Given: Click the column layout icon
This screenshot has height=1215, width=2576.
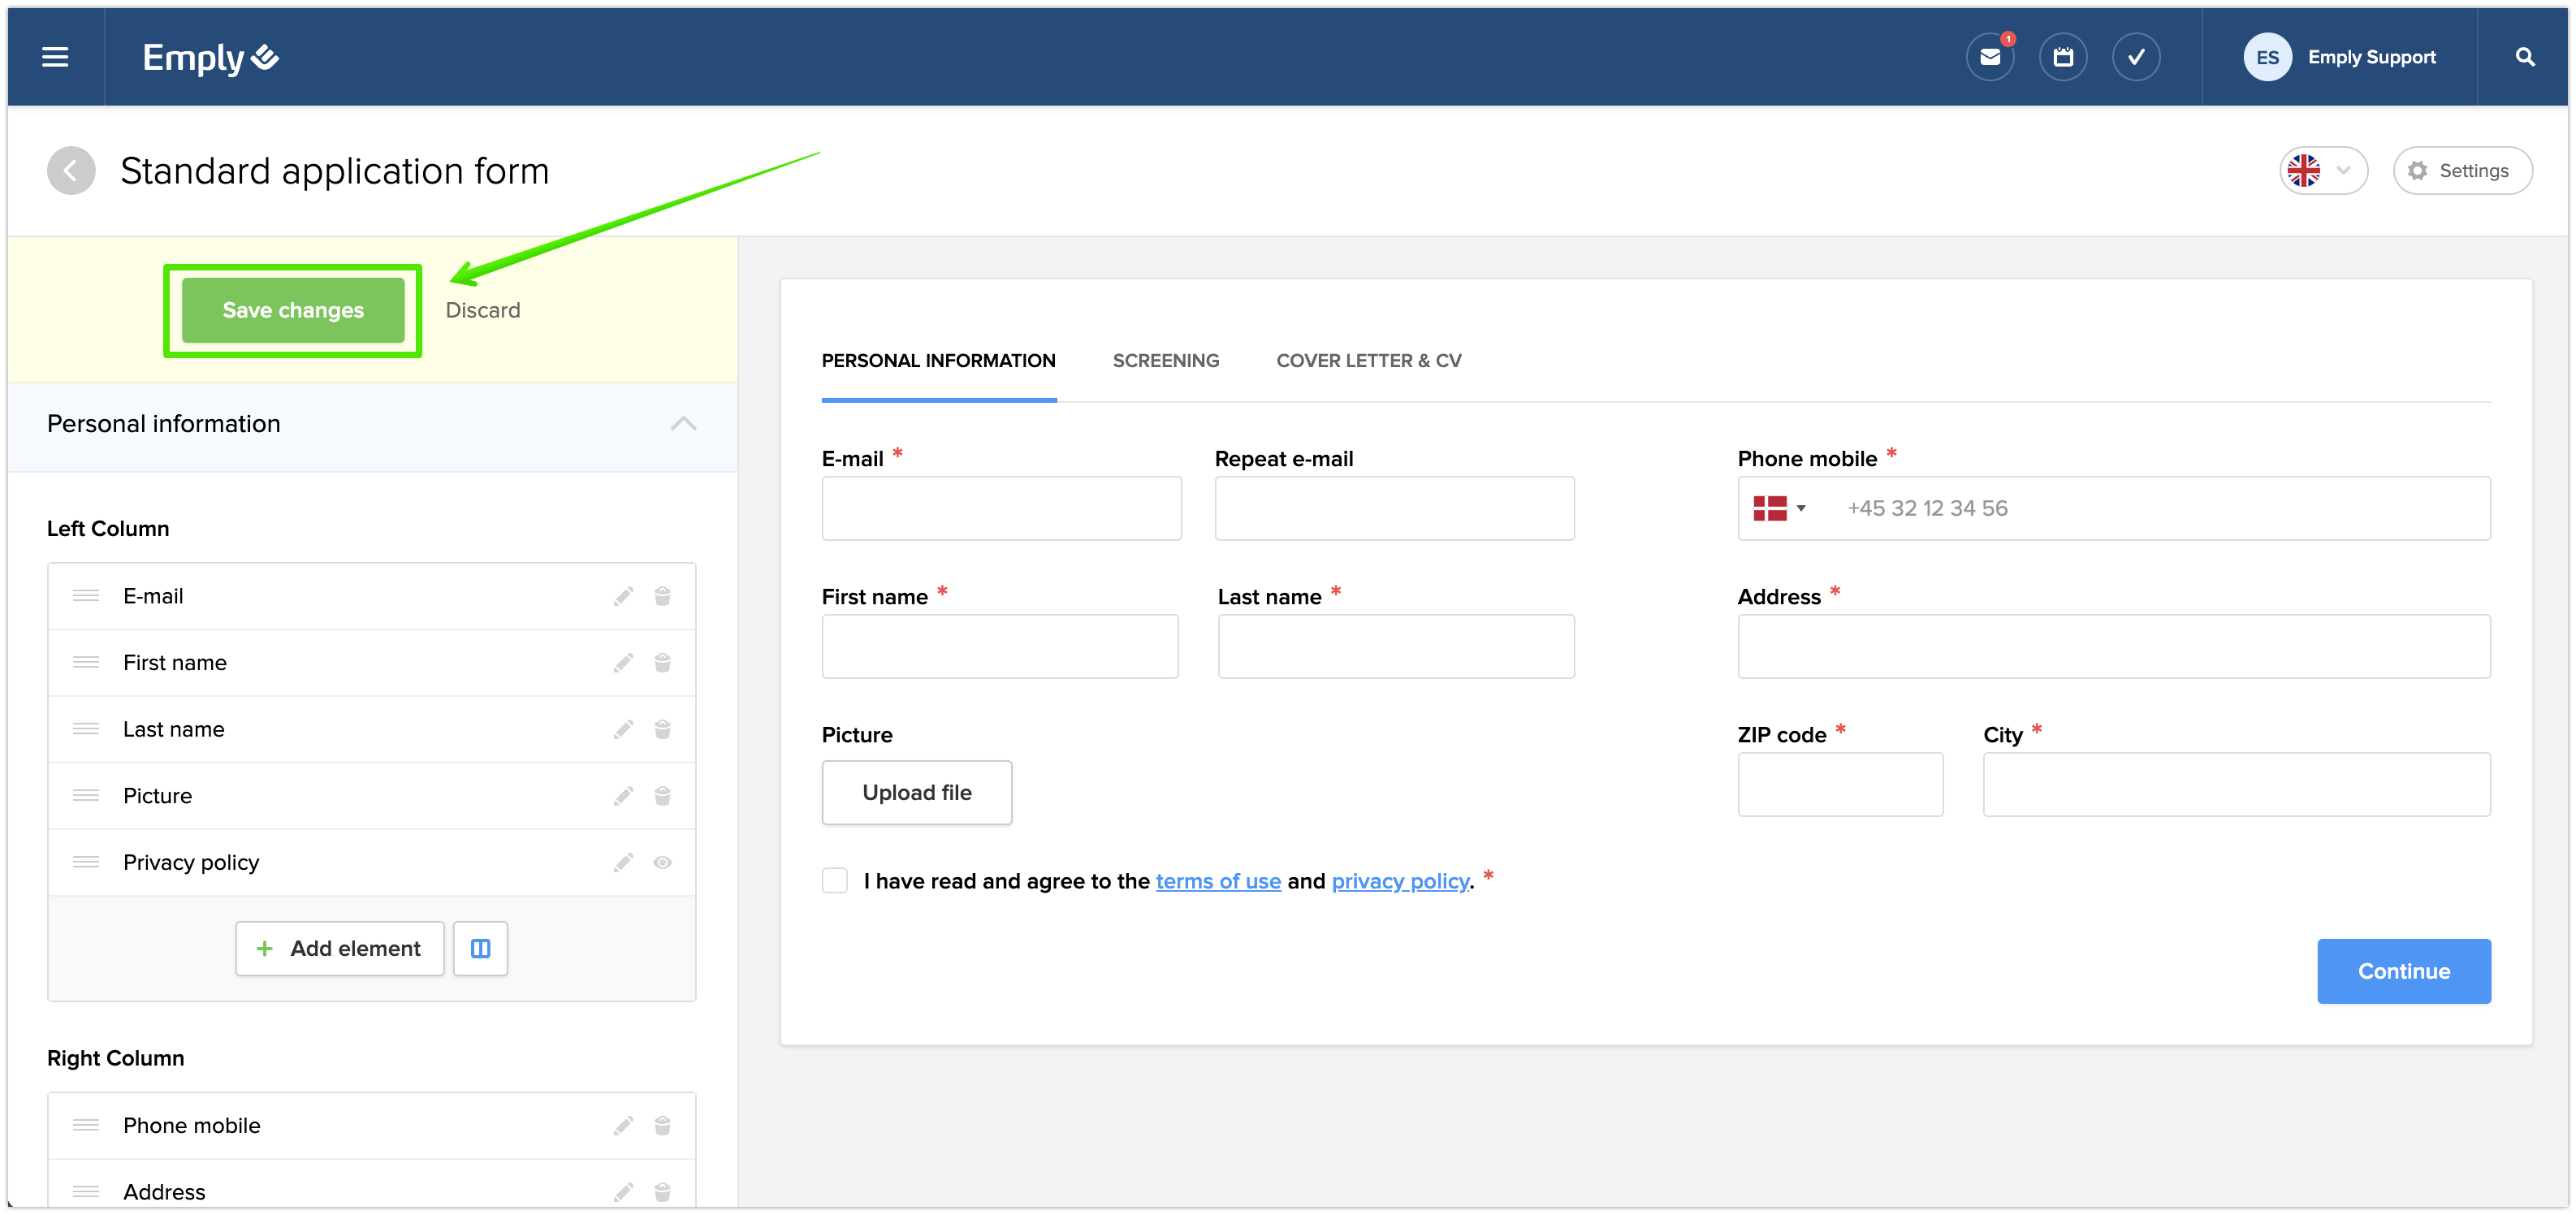Looking at the screenshot, I should tap(480, 948).
